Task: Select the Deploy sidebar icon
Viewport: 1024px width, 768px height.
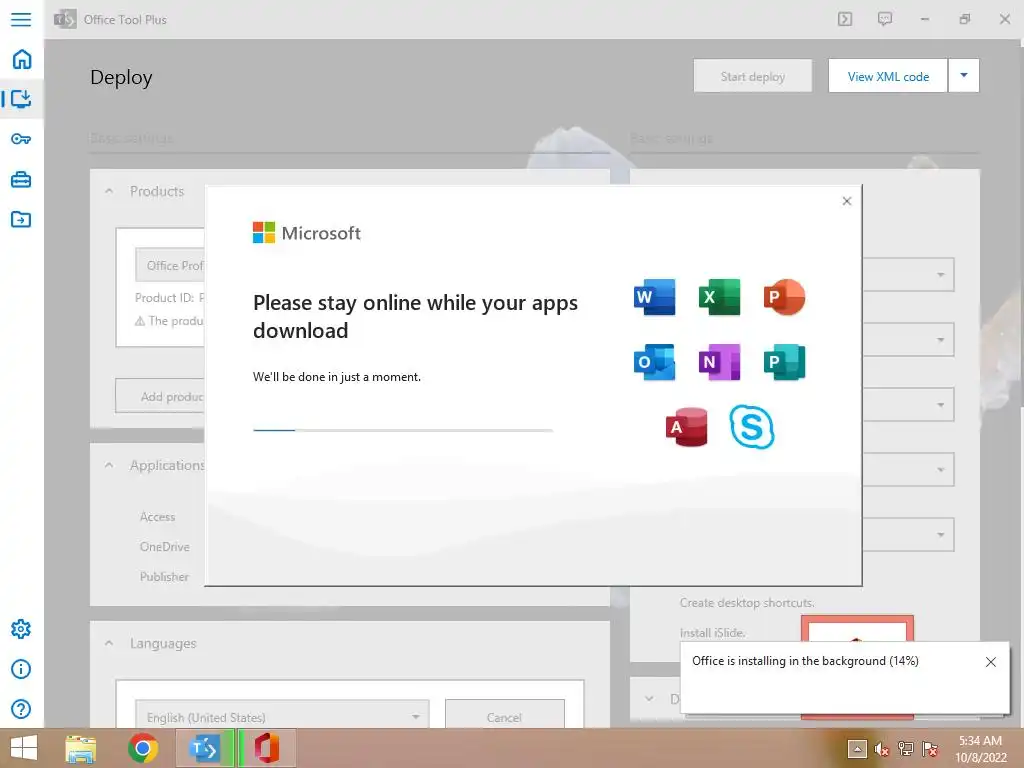Action: click(21, 99)
